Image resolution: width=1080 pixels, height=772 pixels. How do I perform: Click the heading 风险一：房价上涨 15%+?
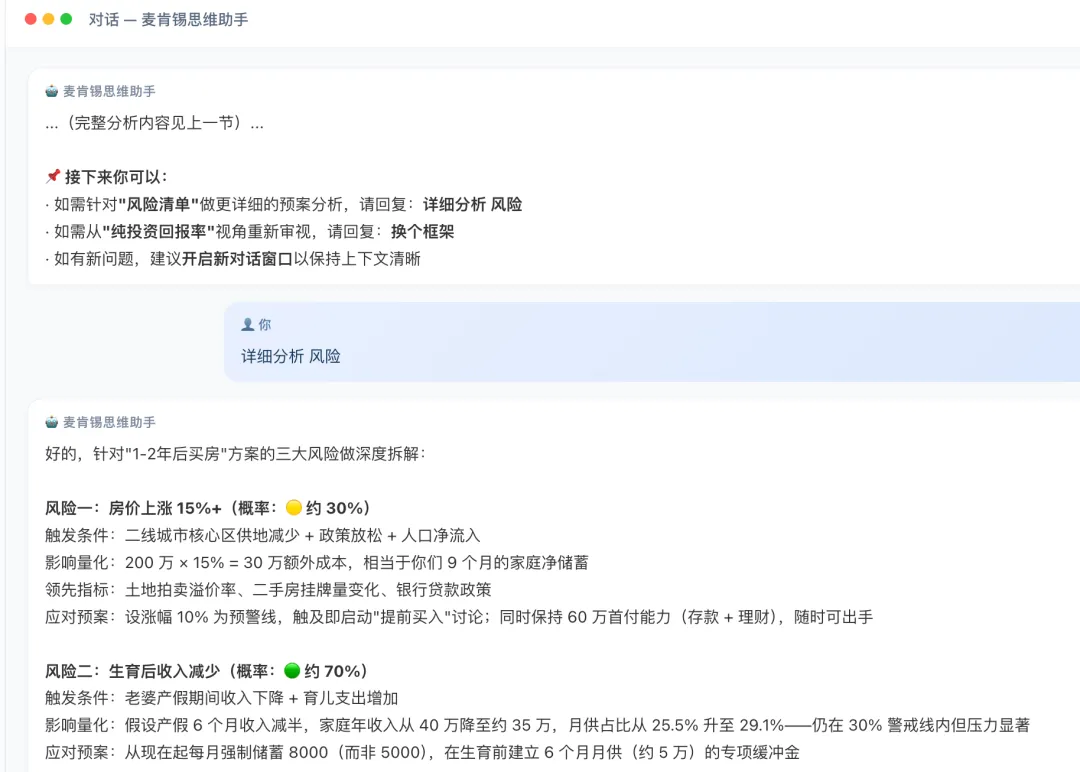coord(208,508)
